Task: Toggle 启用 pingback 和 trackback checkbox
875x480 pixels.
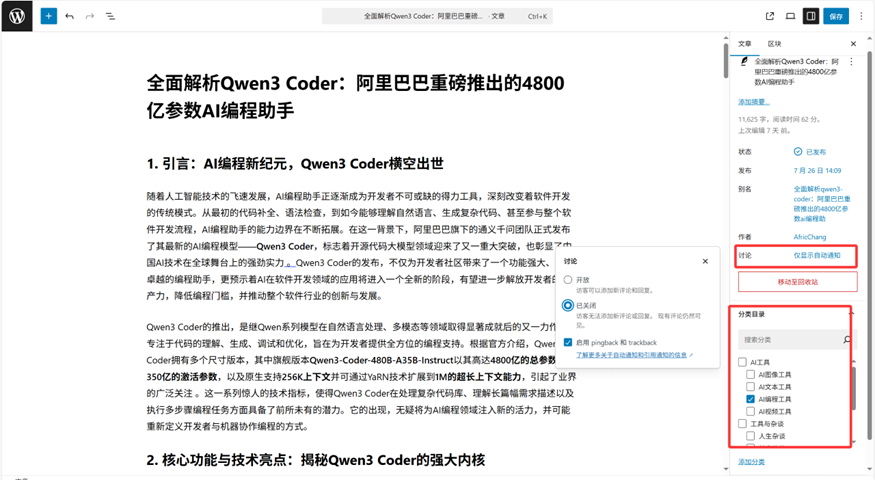Action: click(568, 342)
